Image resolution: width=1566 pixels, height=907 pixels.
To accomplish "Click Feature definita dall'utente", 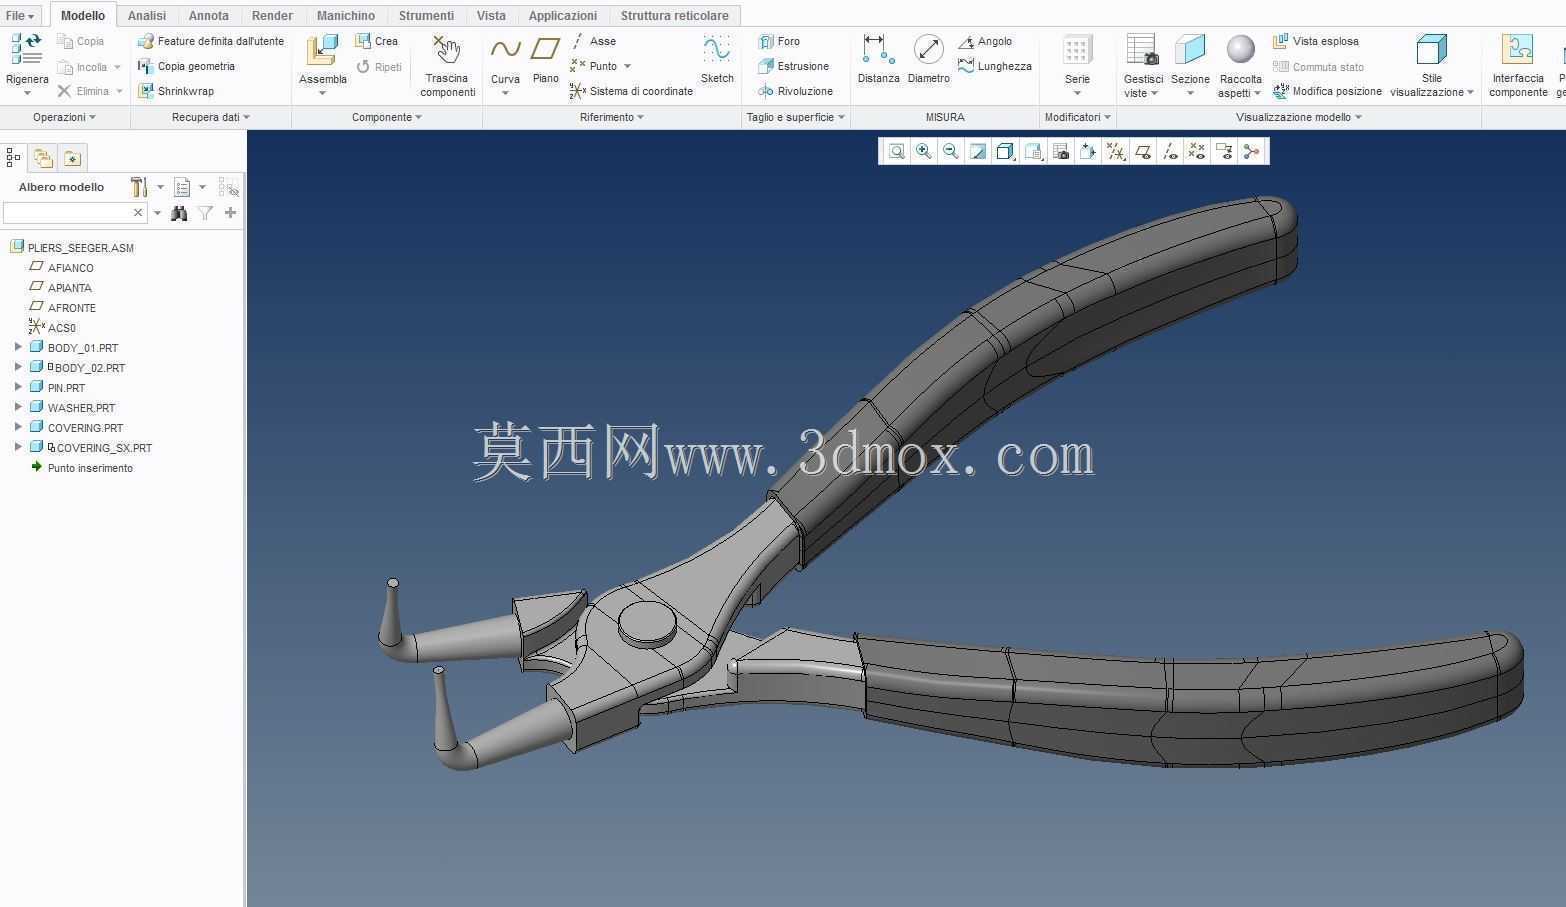I will tap(211, 41).
